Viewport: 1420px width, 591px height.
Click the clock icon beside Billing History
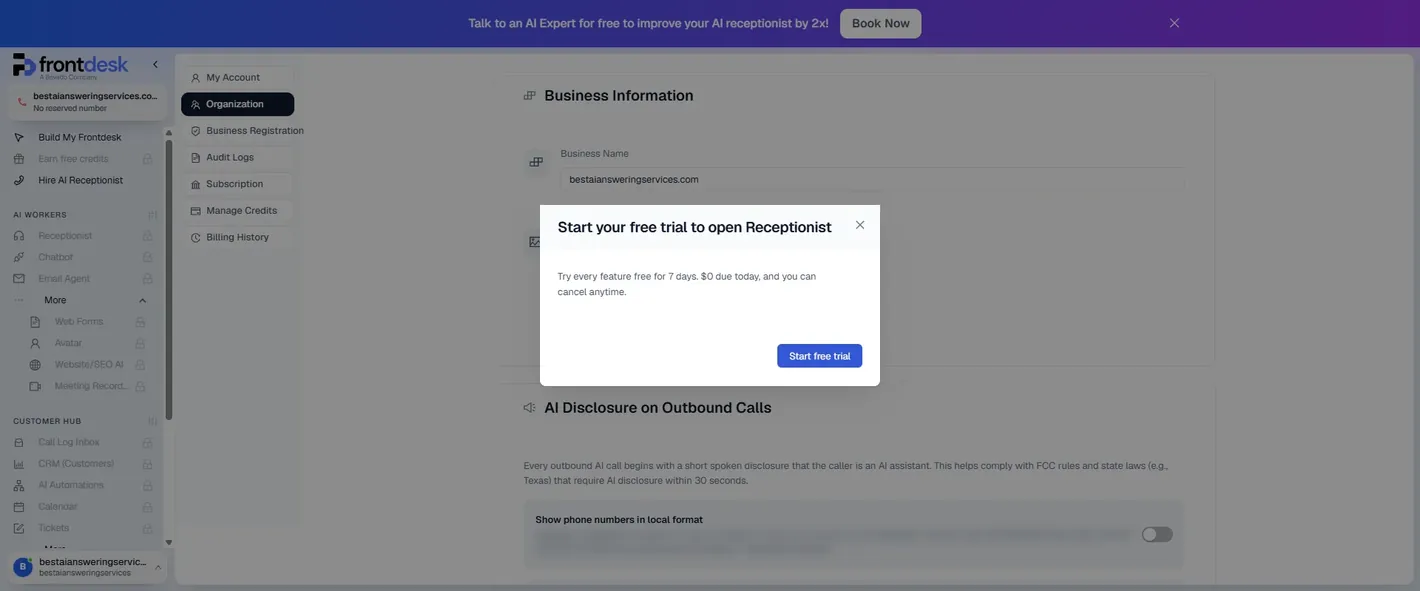click(195, 238)
